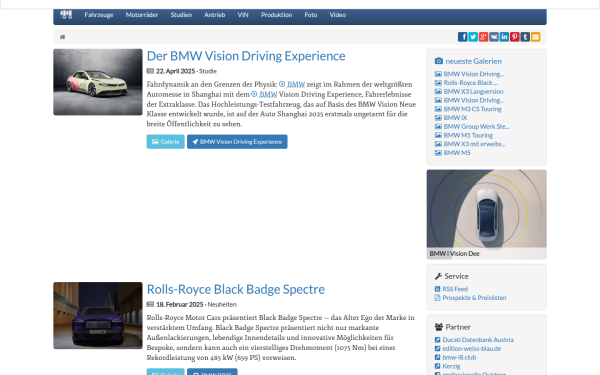
Task: Share page on Pinterest
Action: click(514, 37)
